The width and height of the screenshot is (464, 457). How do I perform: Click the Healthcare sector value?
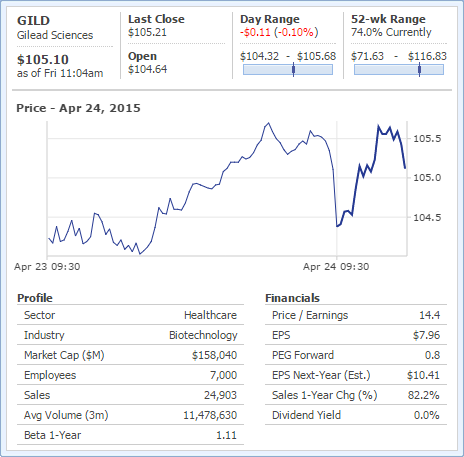[211, 315]
